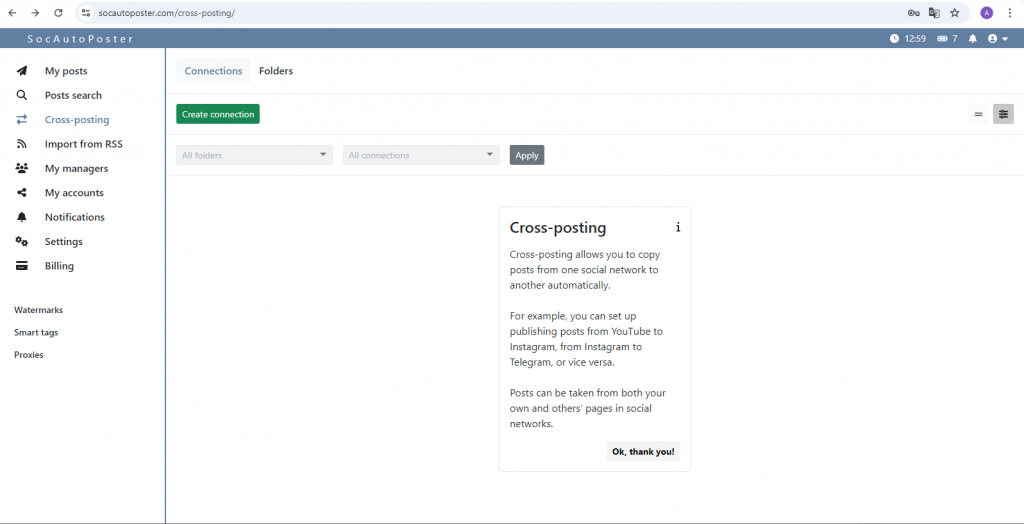This screenshot has width=1024, height=524.
Task: Open the Watermarks link
Action: point(38,310)
